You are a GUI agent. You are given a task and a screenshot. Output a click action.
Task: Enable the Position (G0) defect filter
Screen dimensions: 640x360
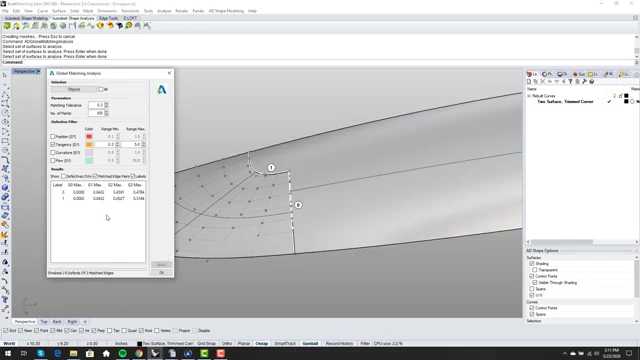(x=53, y=136)
